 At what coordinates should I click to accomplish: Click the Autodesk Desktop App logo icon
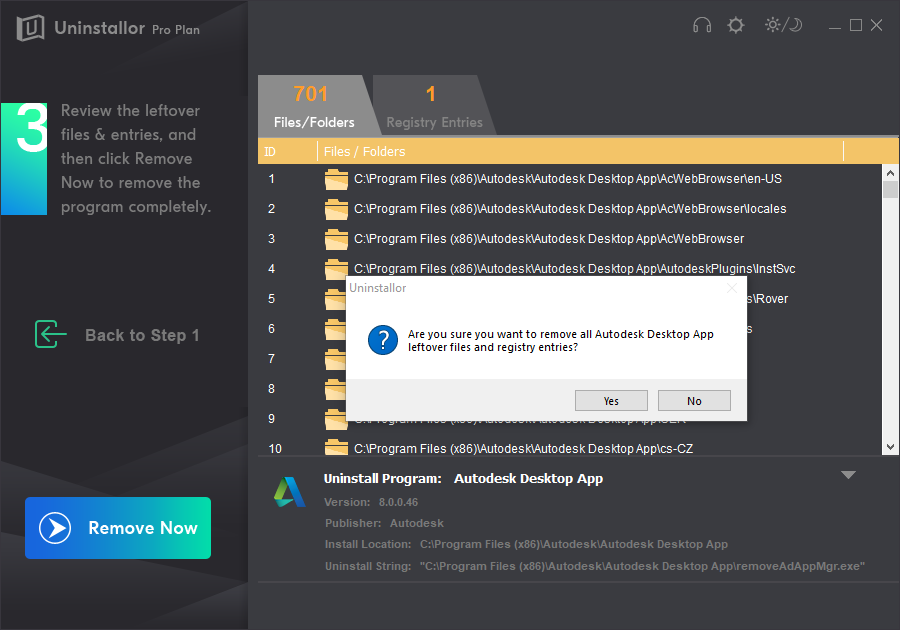tap(290, 492)
